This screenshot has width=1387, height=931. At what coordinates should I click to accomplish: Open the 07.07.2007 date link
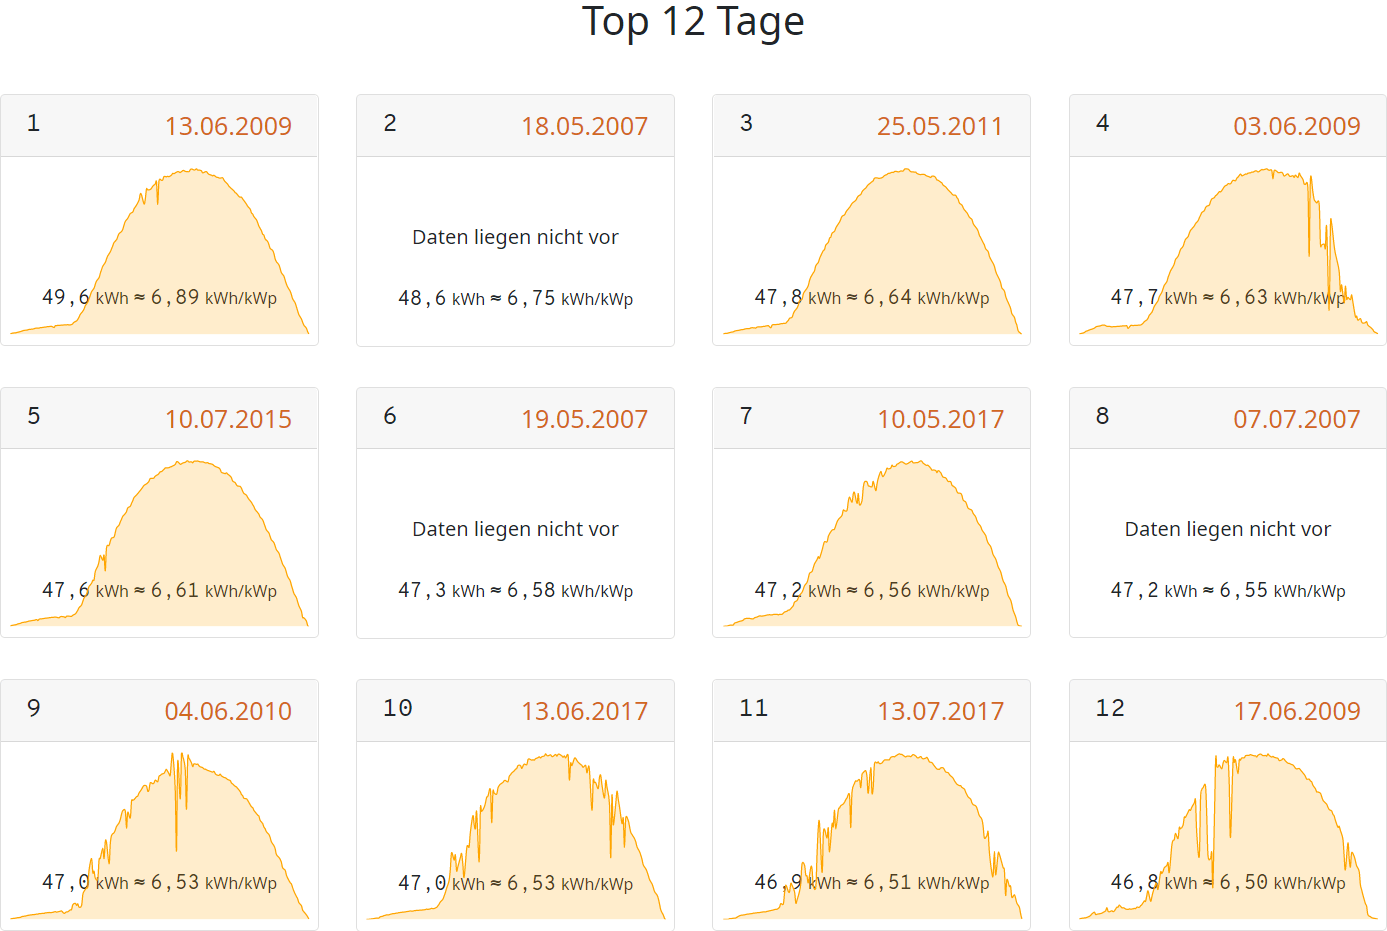click(1296, 419)
